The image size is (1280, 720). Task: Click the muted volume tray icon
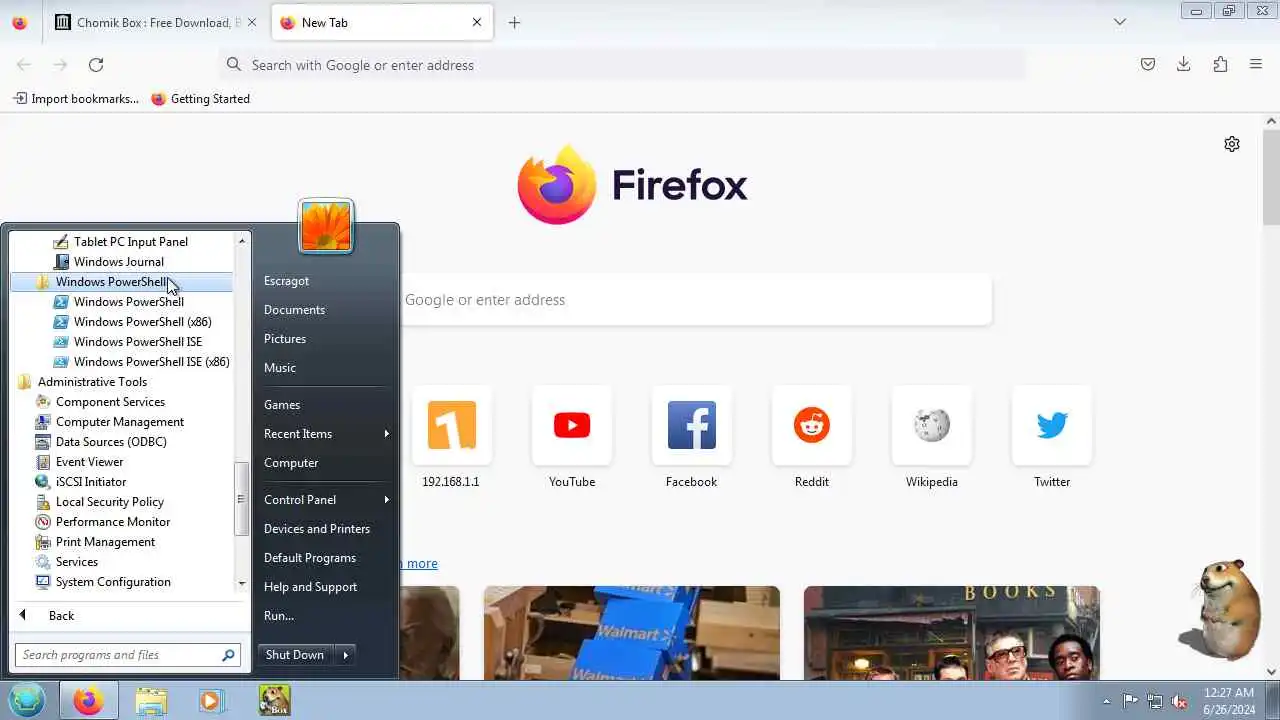pyautogui.click(x=1179, y=701)
